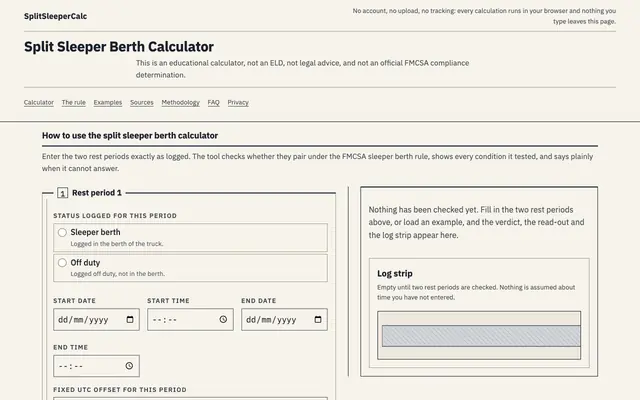Click the 'No account, no upload, no tracking' notice
The width and height of the screenshot is (640, 400).
(x=484, y=16)
